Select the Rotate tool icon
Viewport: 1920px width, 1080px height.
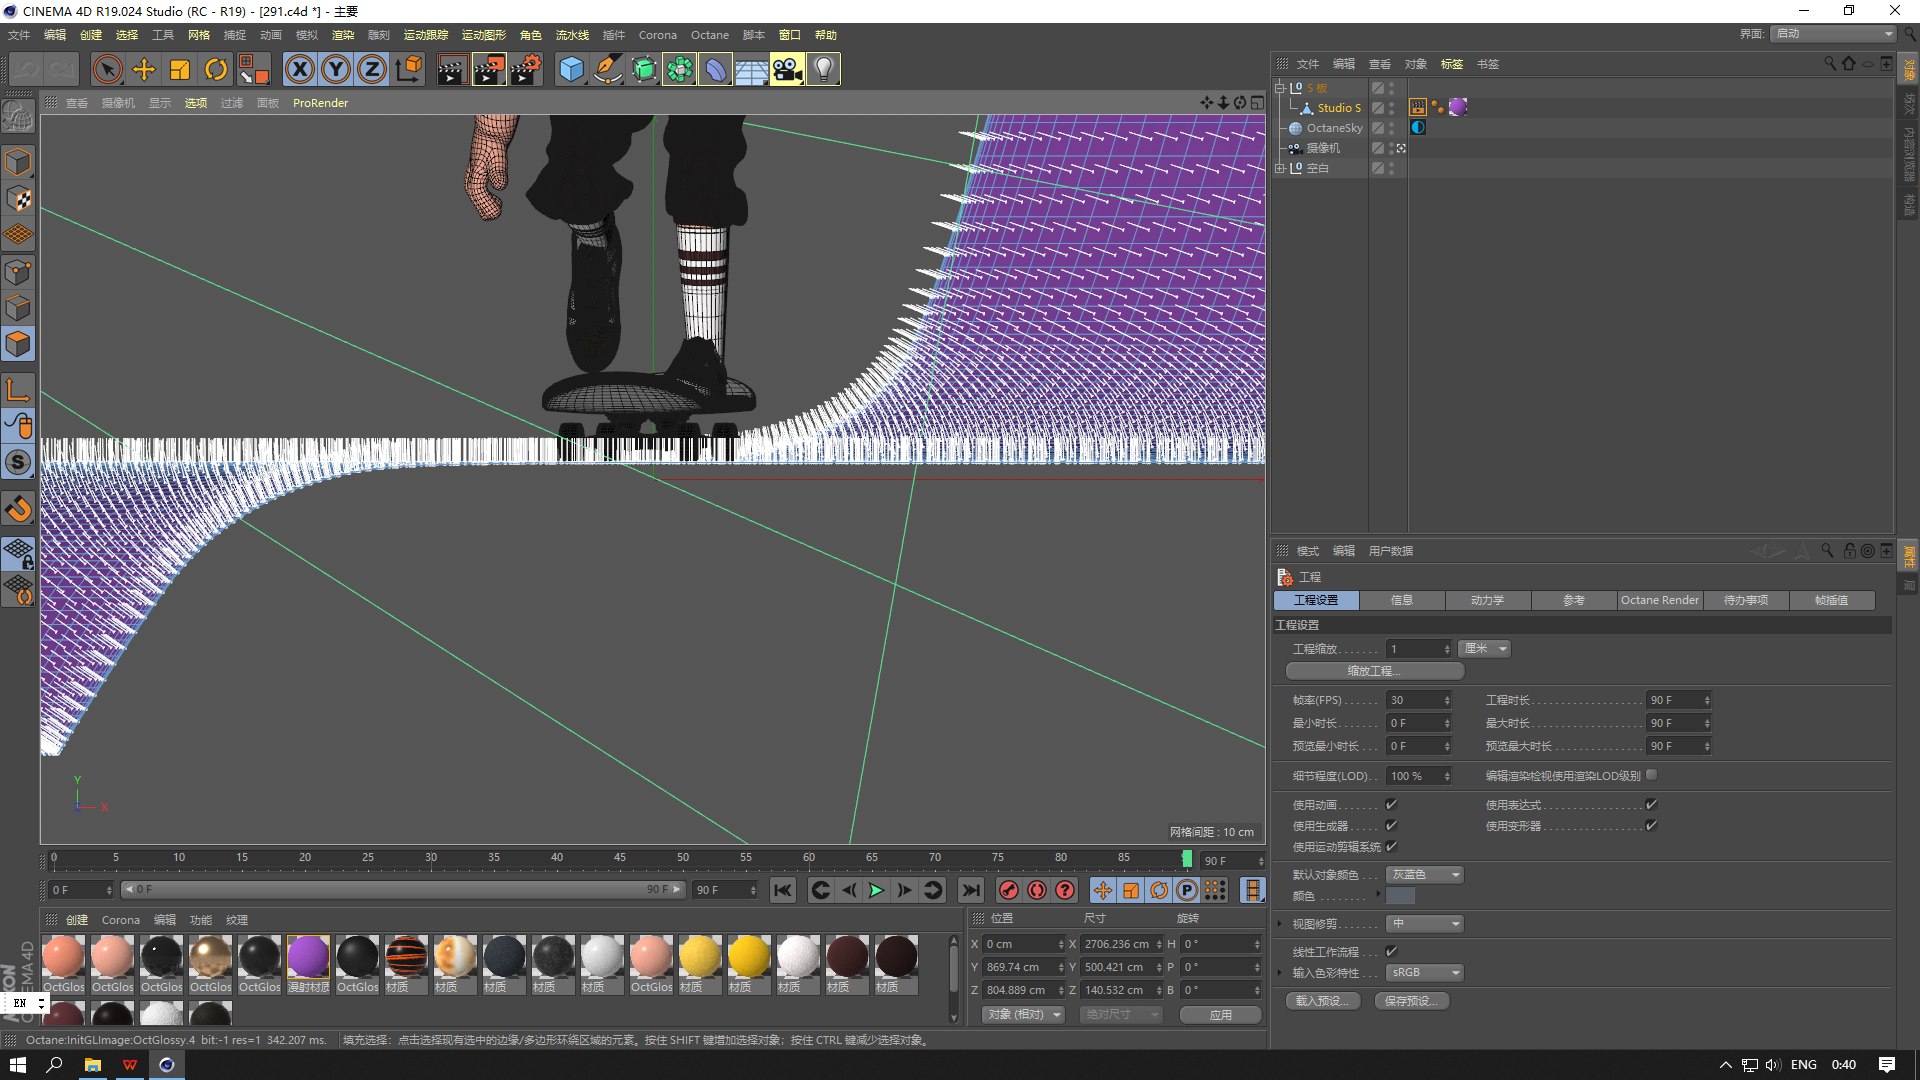pyautogui.click(x=216, y=69)
